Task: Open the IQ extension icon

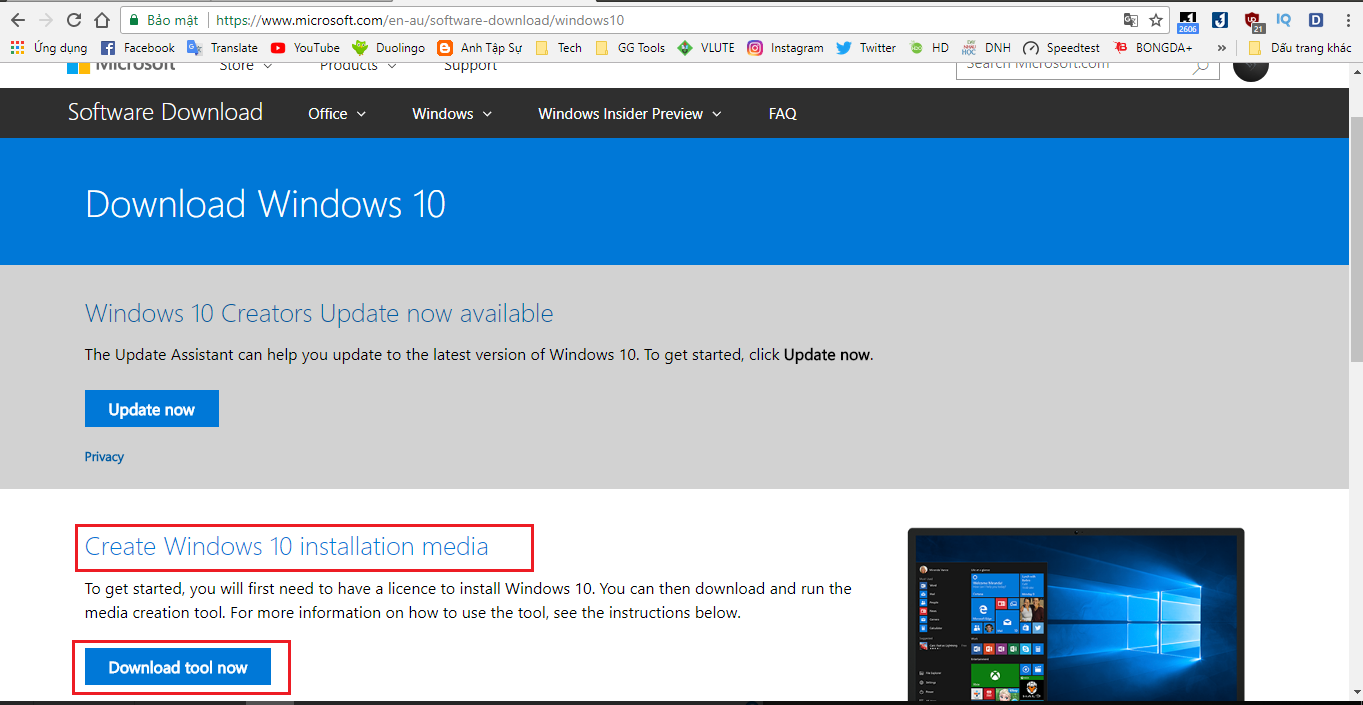Action: pos(1284,20)
